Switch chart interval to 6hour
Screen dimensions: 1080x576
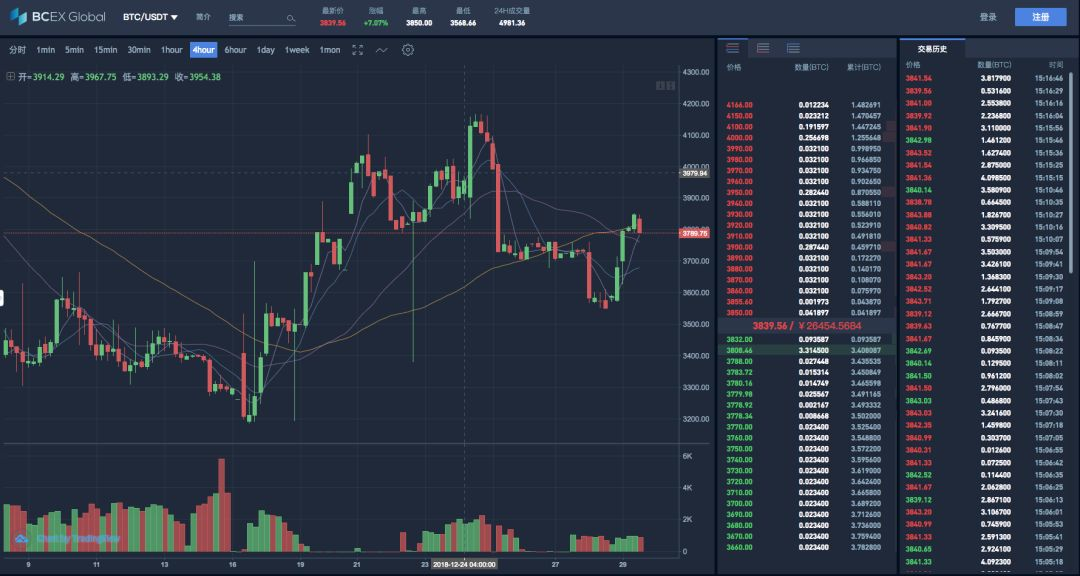[x=235, y=50]
